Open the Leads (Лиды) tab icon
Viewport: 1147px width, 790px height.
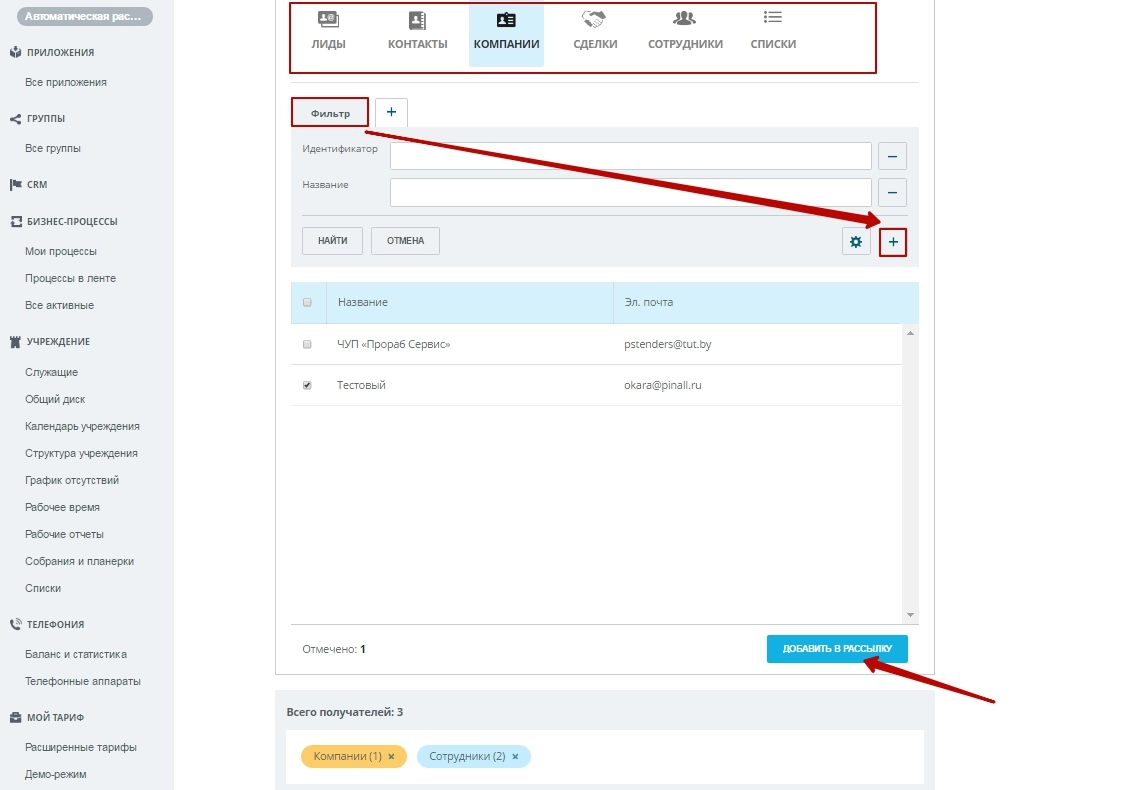pyautogui.click(x=328, y=20)
